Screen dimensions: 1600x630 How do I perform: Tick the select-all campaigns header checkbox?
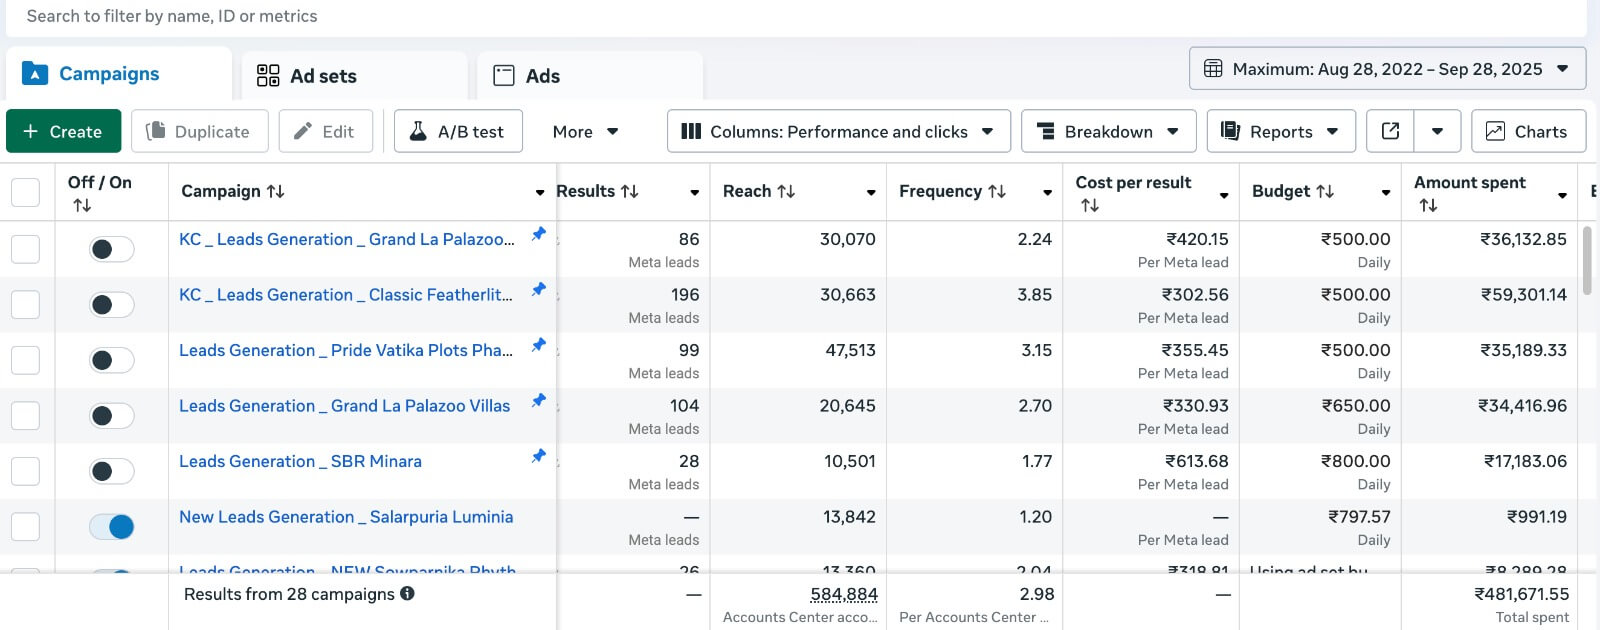tap(25, 192)
